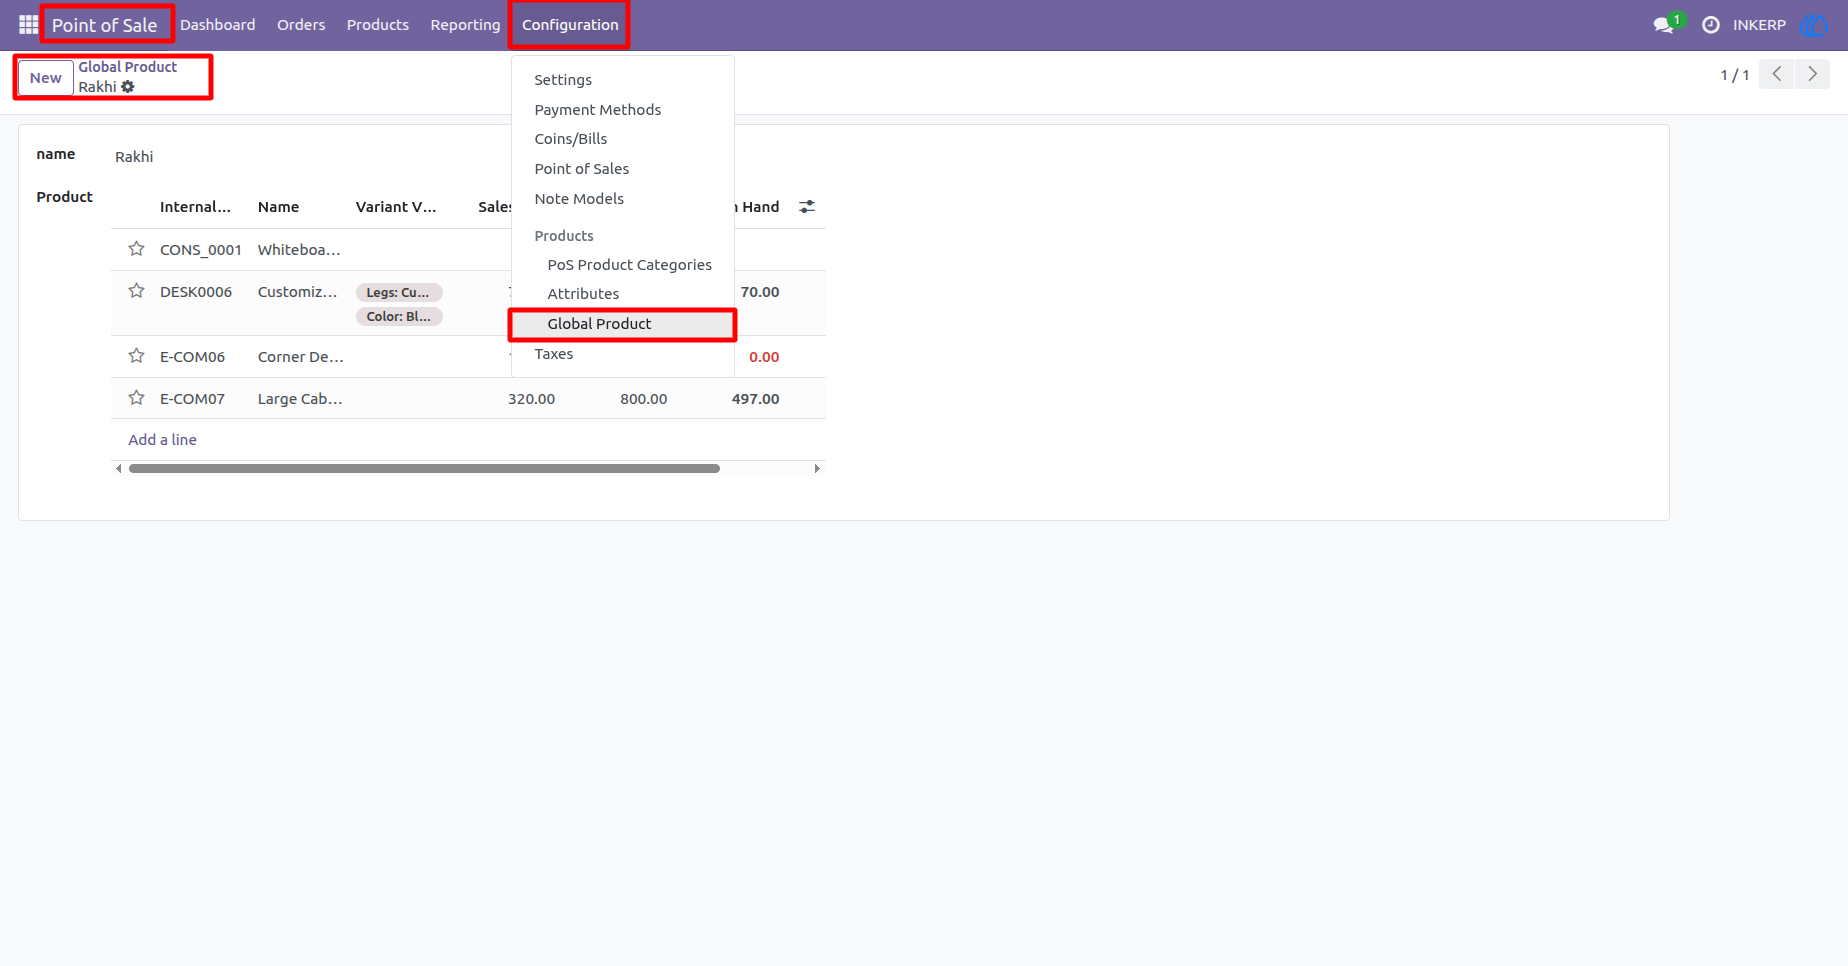Click the Legs attribute tag

399,292
